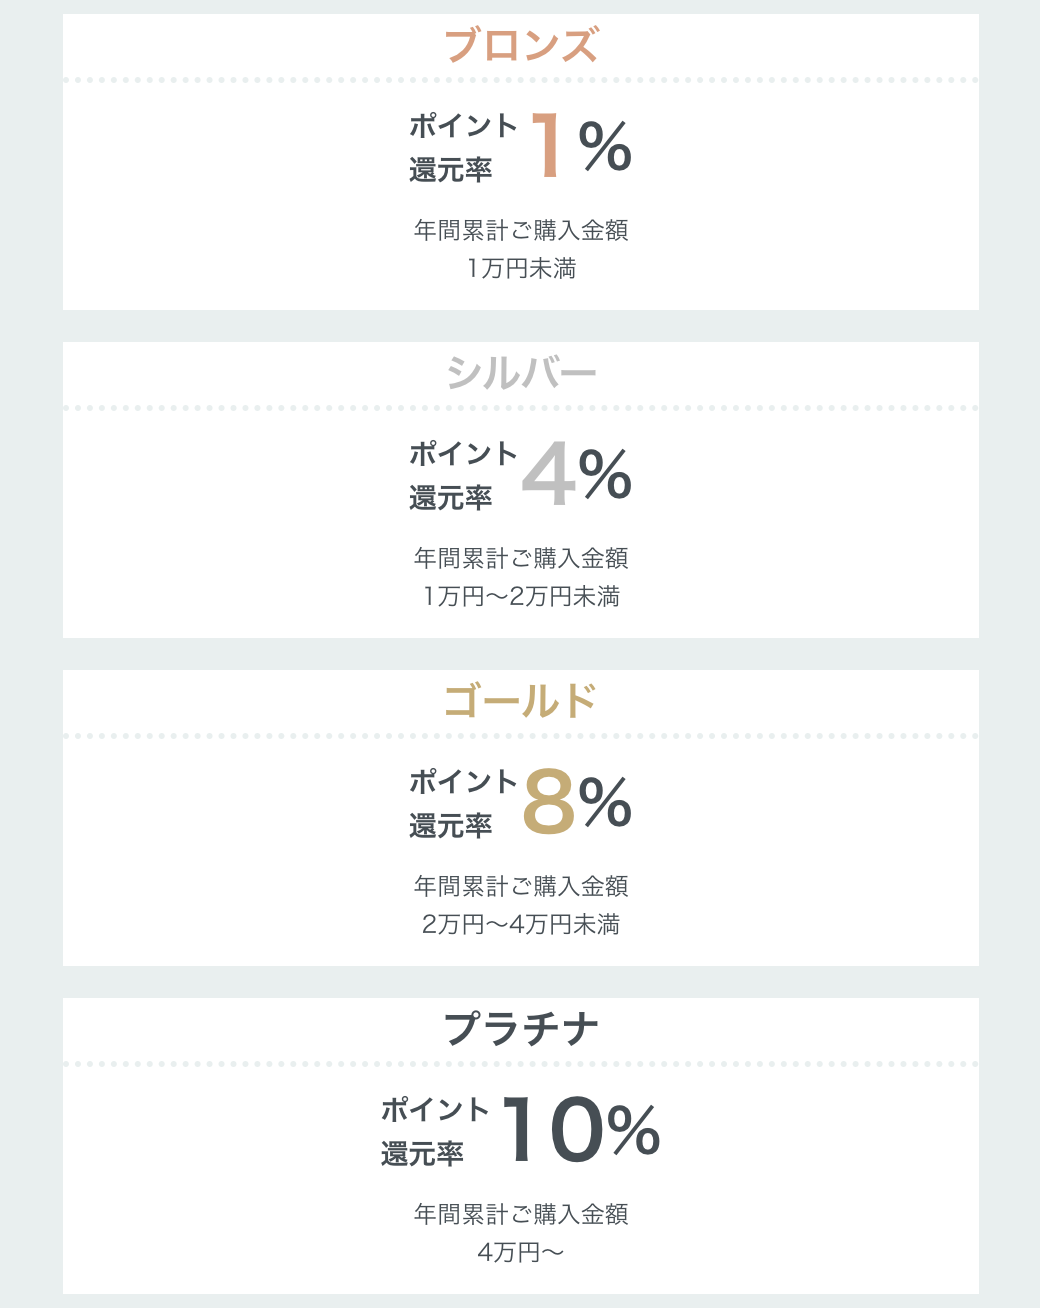
Task: Select the bronze 1% point rate
Action: [x=581, y=147]
